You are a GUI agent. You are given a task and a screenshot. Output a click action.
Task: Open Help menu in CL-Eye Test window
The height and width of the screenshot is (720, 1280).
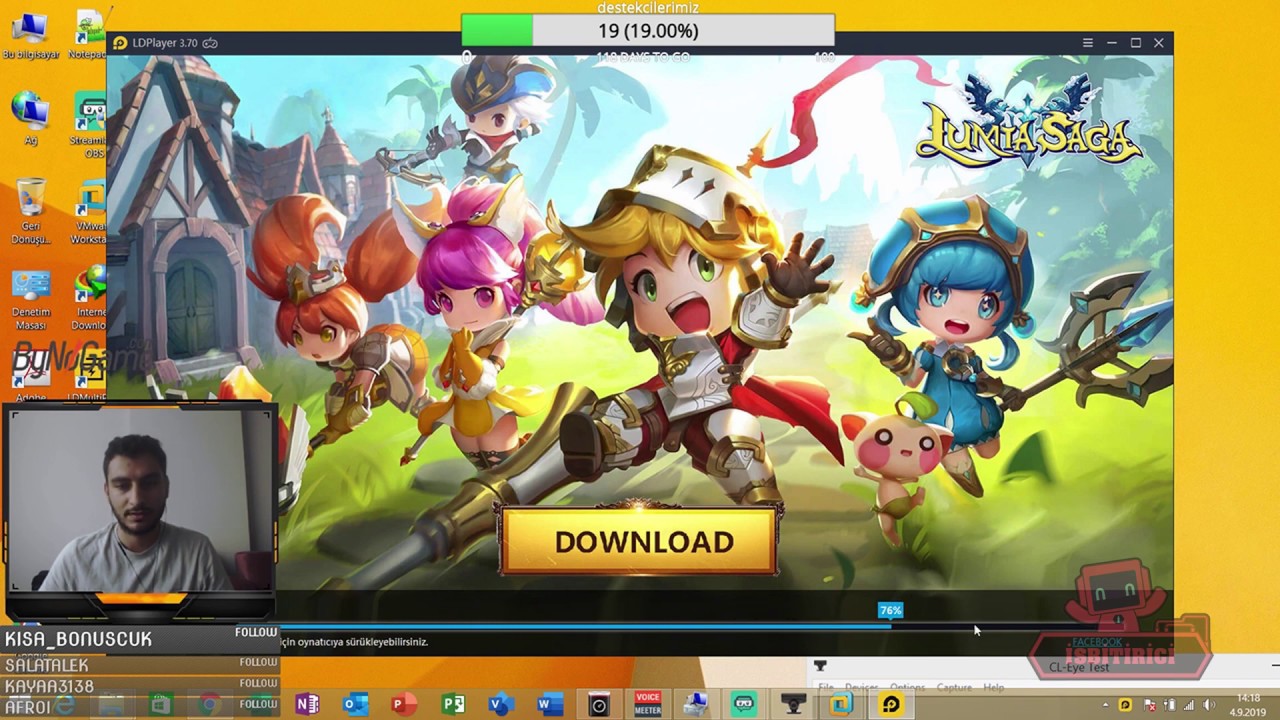[x=993, y=688]
